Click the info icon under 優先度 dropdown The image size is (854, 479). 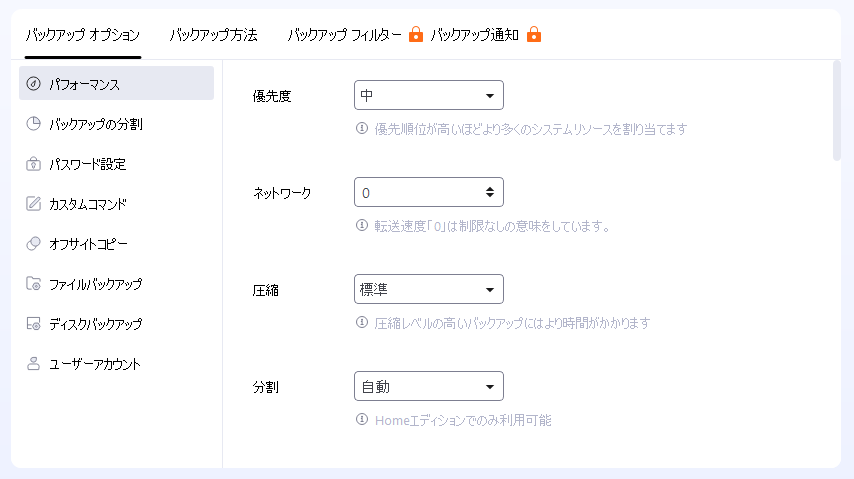pyautogui.click(x=362, y=128)
